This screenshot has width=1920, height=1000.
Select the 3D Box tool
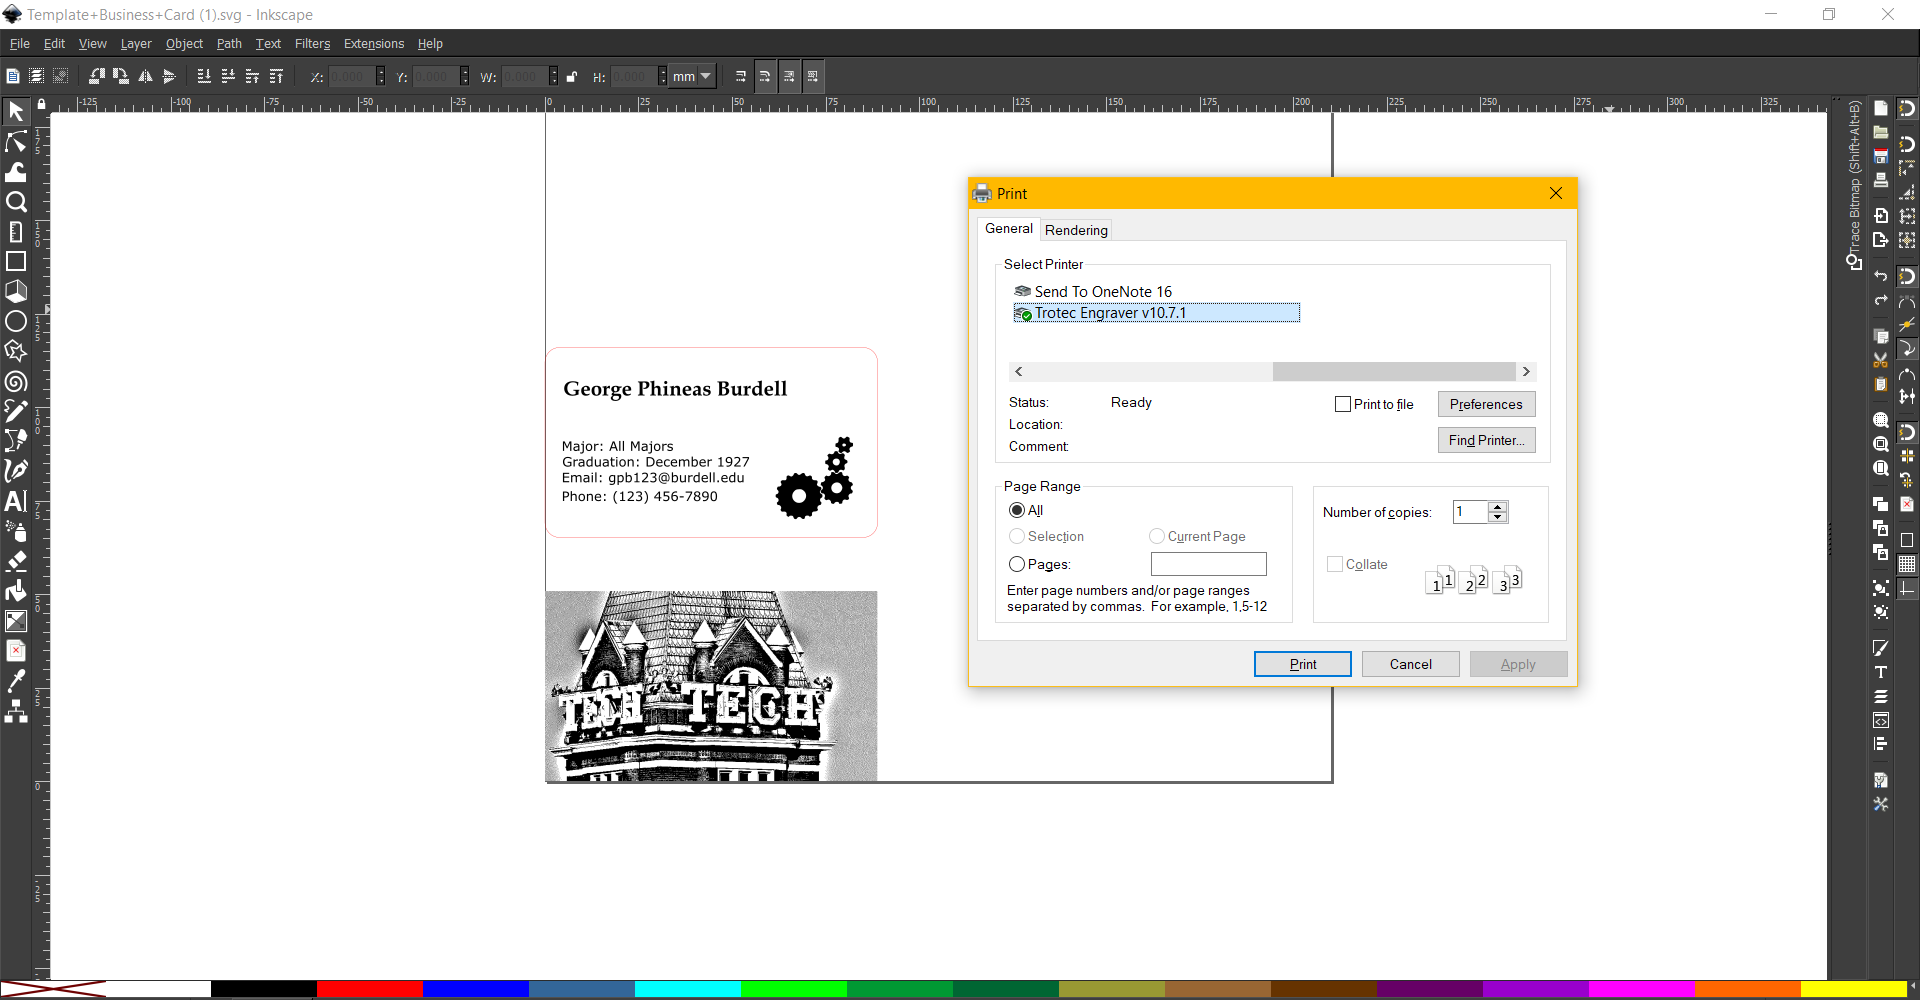pos(16,292)
